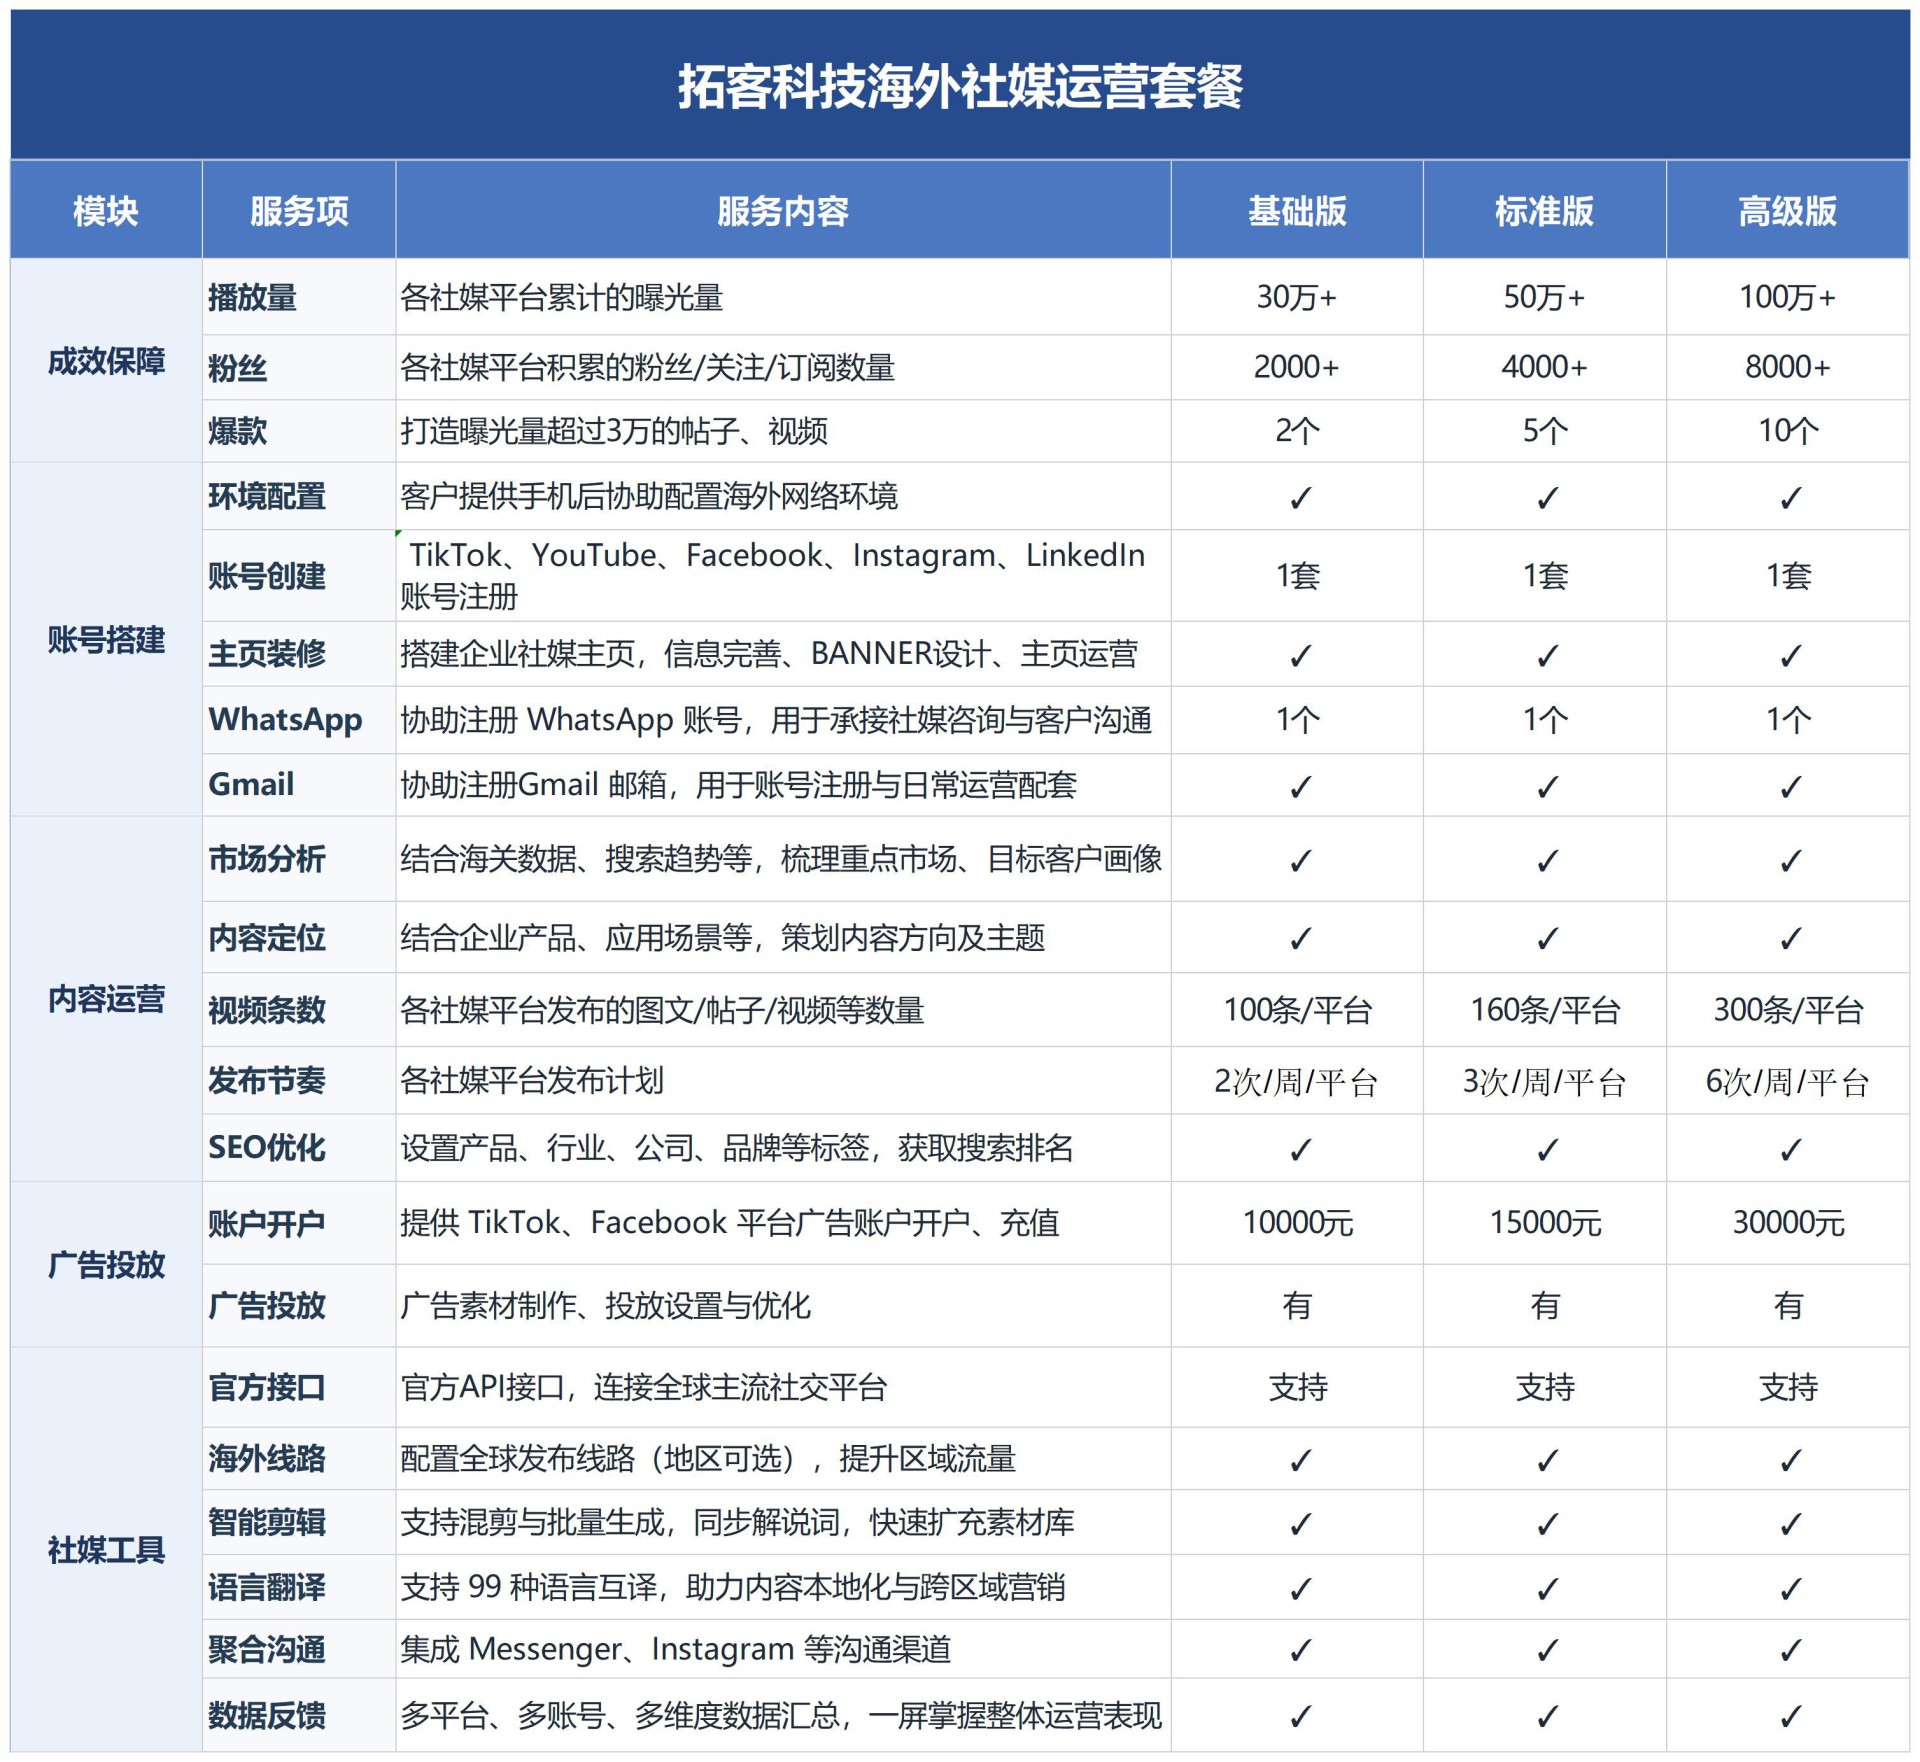Select the 基础版 column header
Screen dimensions: 1920x1762
click(1297, 211)
